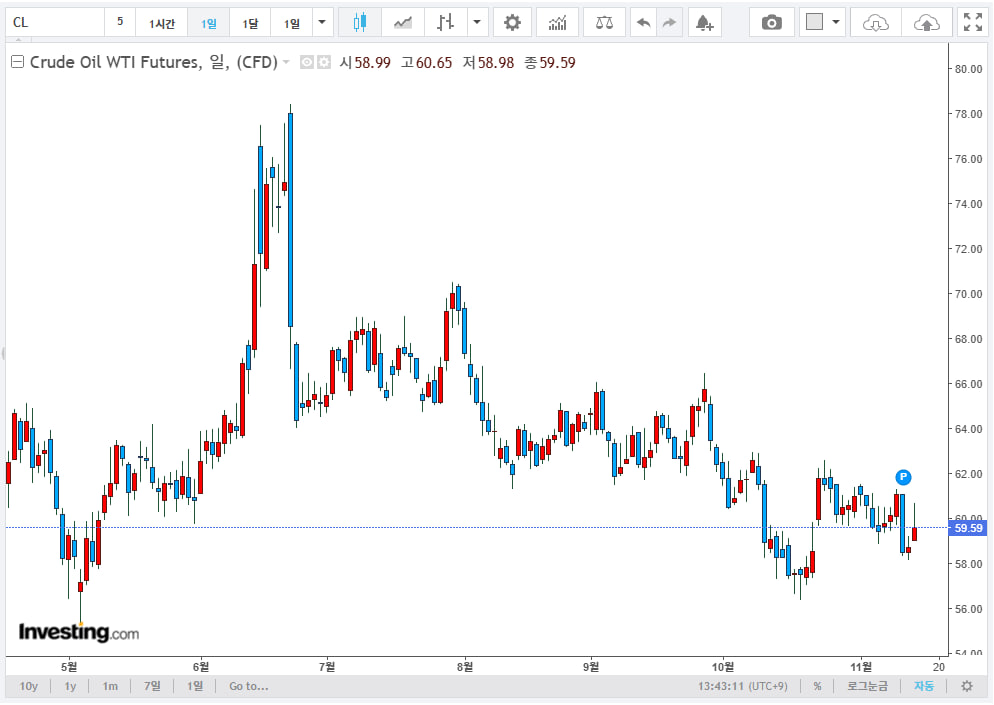Screen dimensions: 994x705
Task: Undo the last chart action
Action: pyautogui.click(x=644, y=22)
